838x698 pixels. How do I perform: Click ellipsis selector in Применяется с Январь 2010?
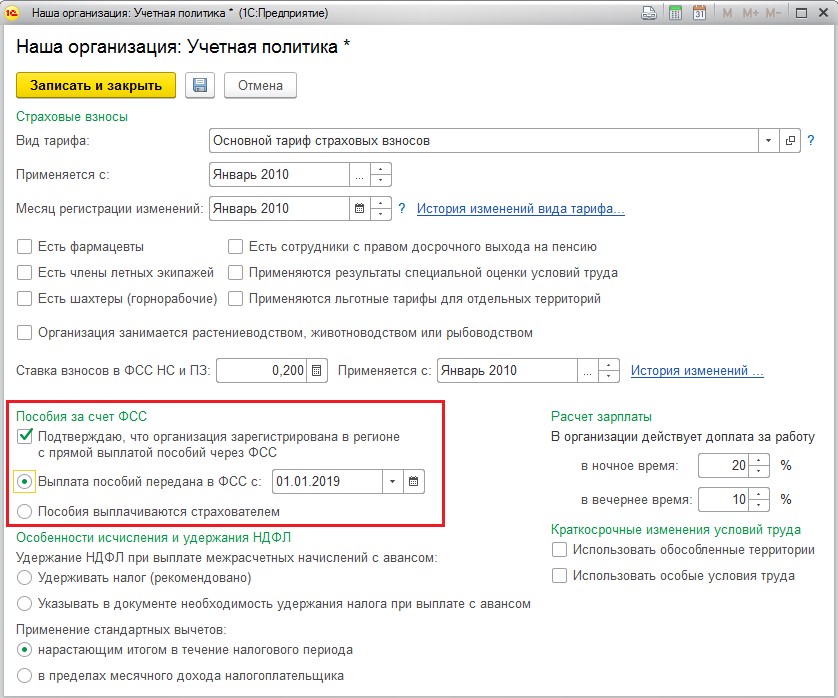(x=359, y=175)
